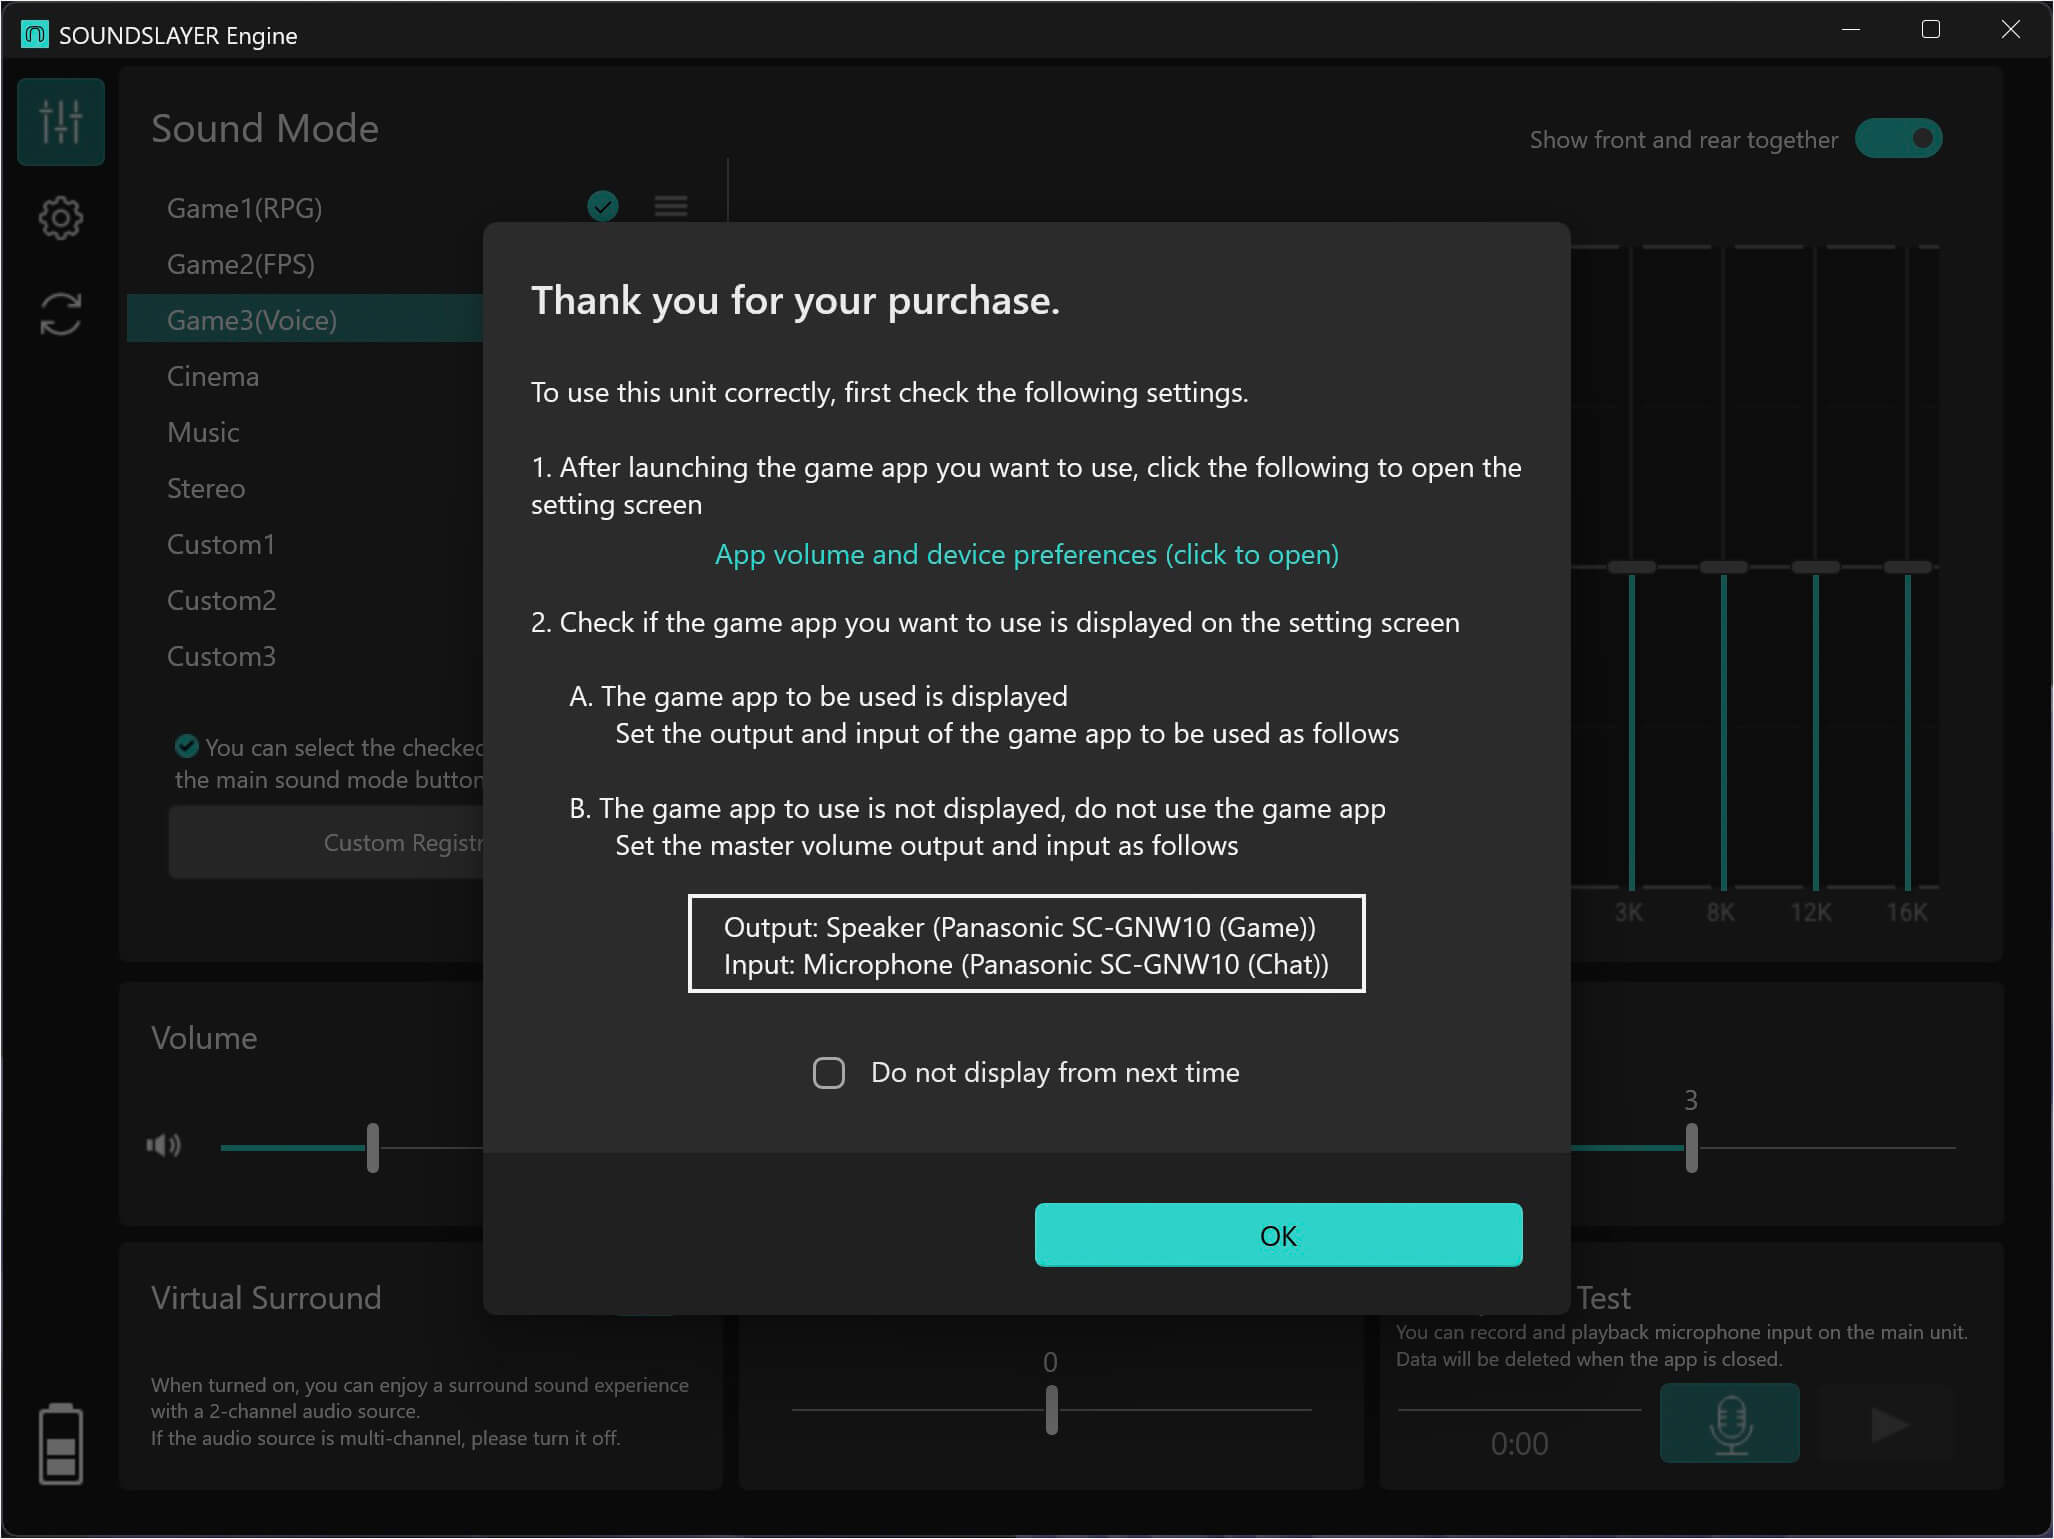Select the Music sound mode
The image size is (2054, 1539).
click(x=203, y=433)
